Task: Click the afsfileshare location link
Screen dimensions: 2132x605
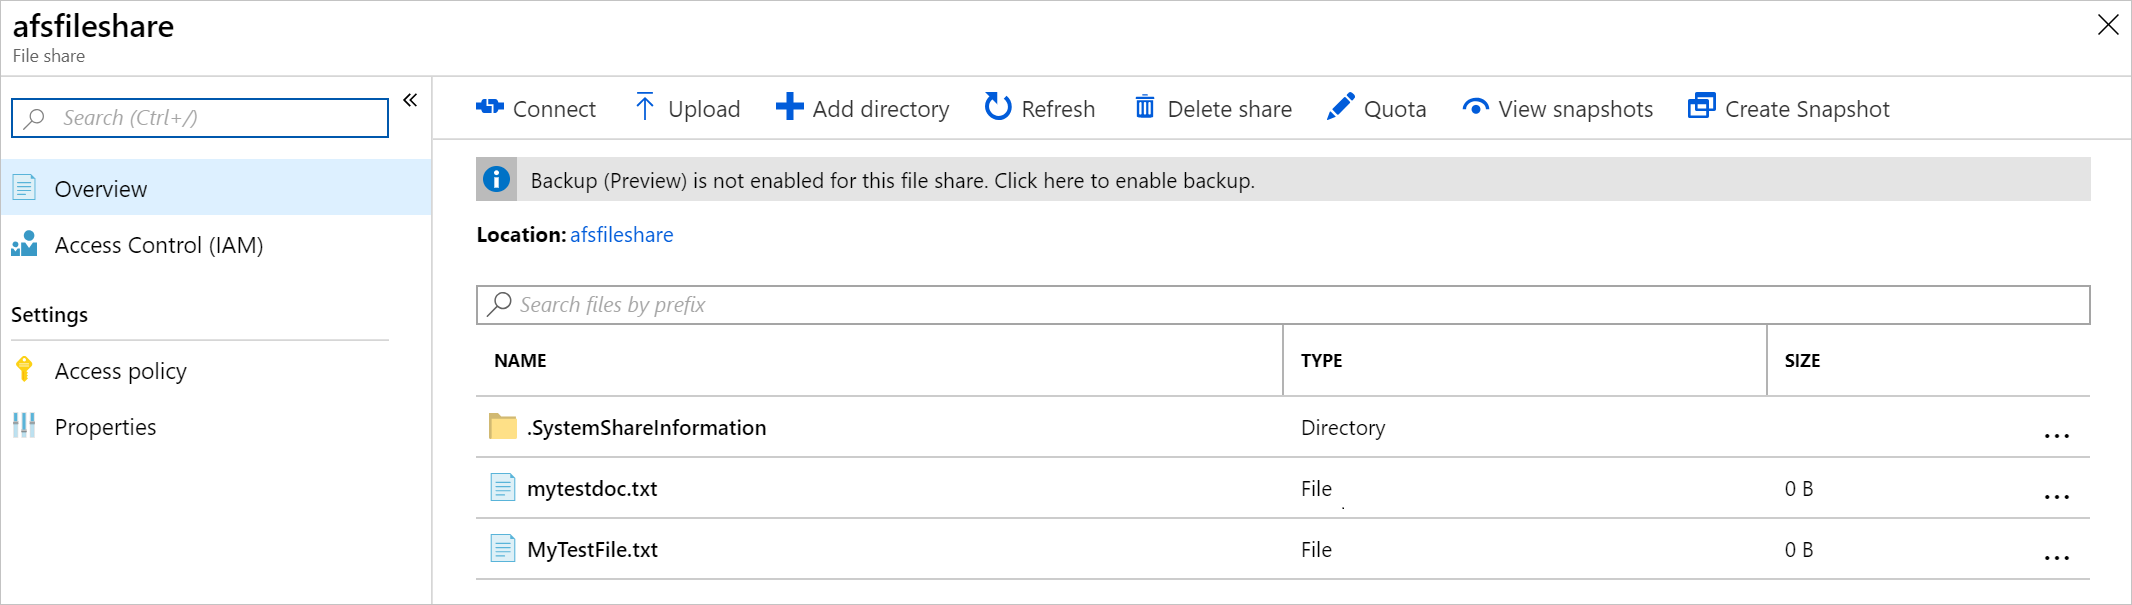Action: click(x=621, y=235)
